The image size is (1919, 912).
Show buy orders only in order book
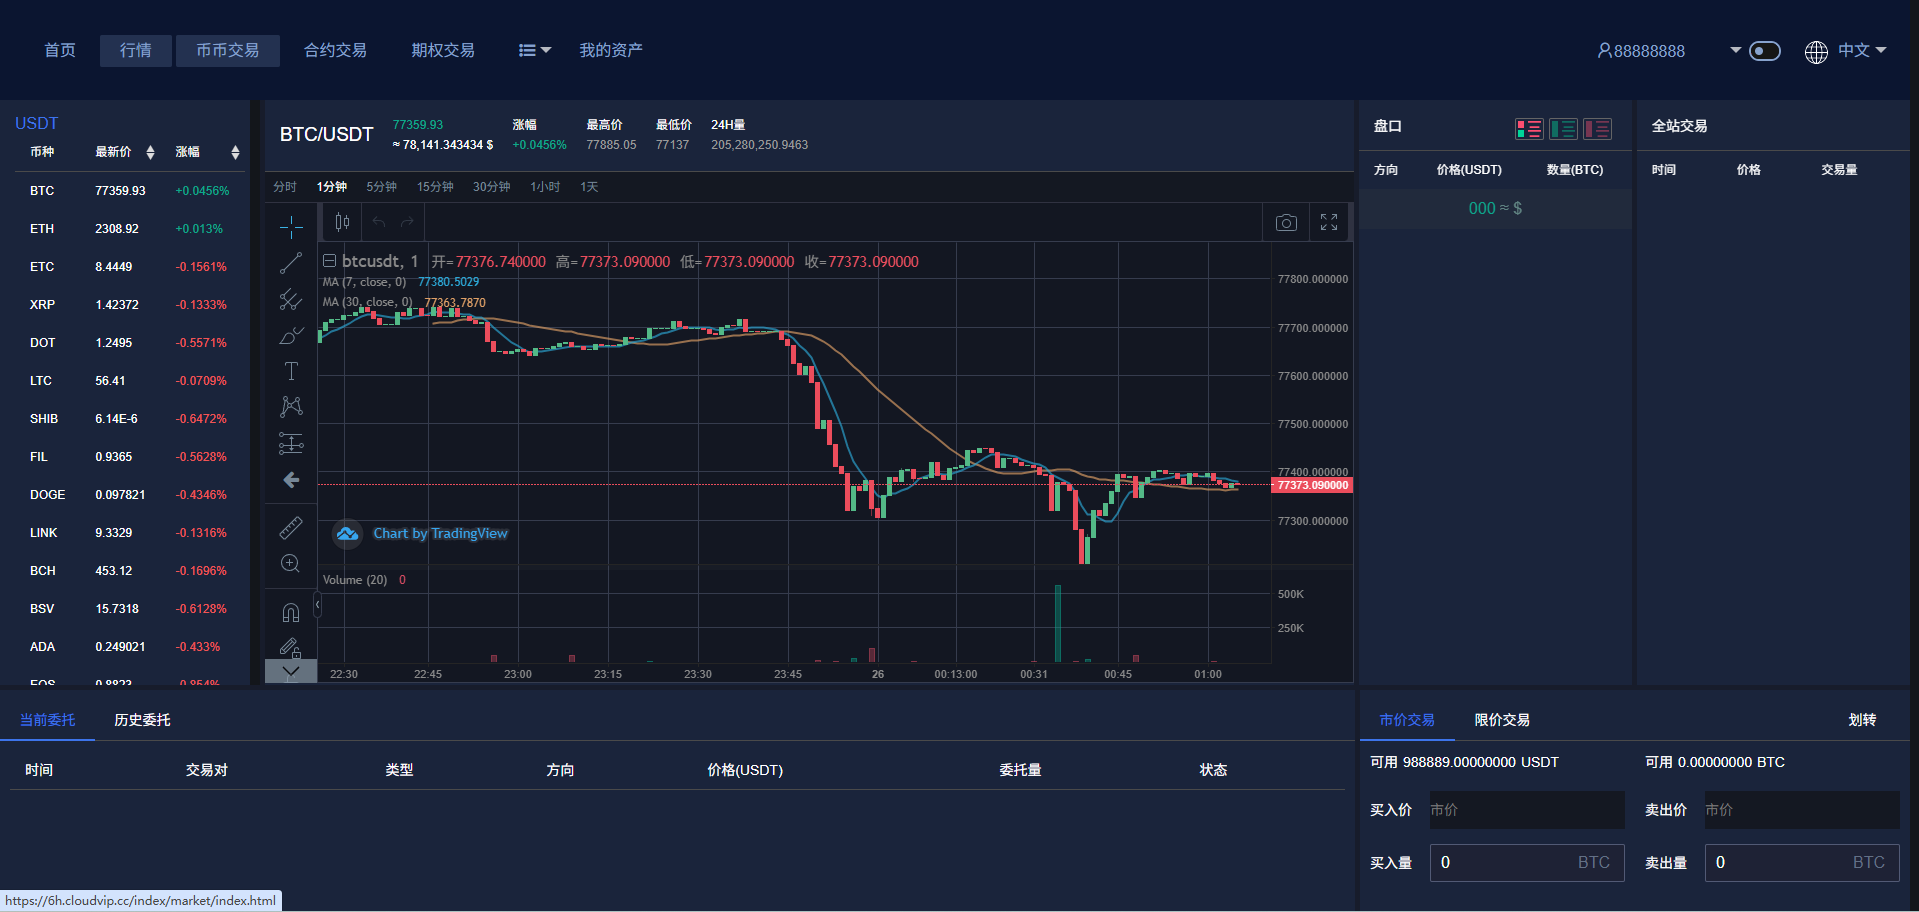[1563, 129]
